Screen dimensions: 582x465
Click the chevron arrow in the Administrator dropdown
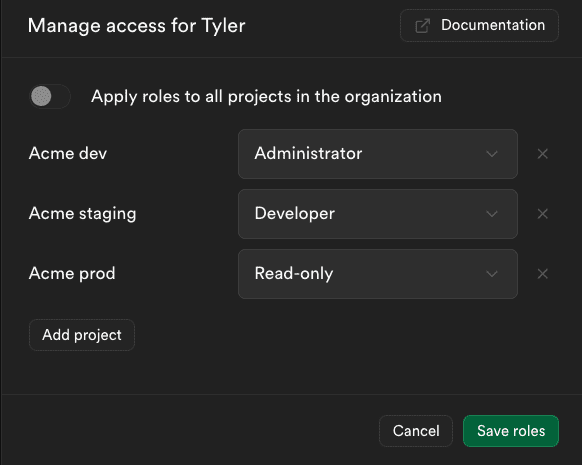492,154
